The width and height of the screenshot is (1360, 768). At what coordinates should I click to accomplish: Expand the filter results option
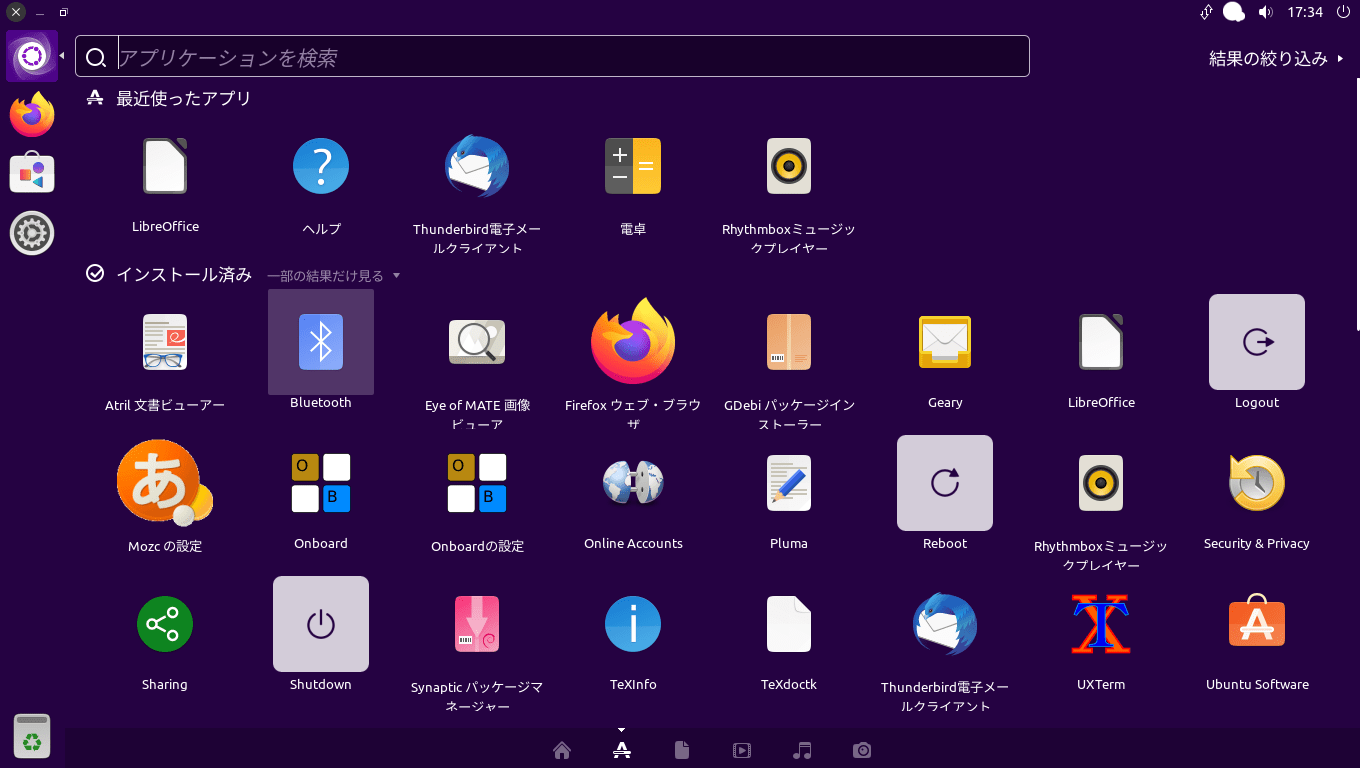[x=1276, y=59]
